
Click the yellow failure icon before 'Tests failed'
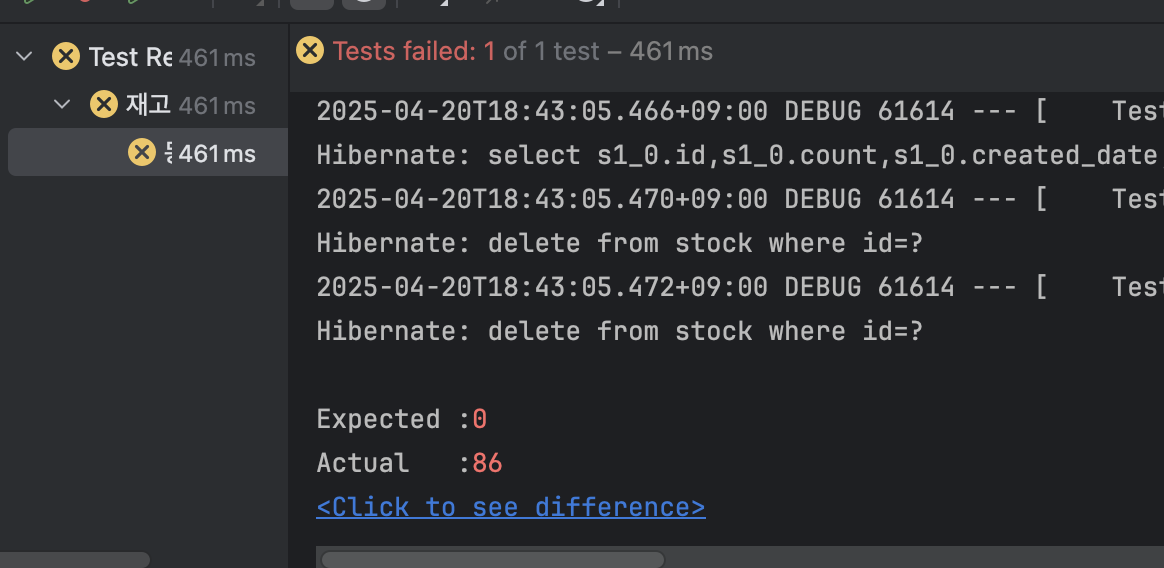310,50
